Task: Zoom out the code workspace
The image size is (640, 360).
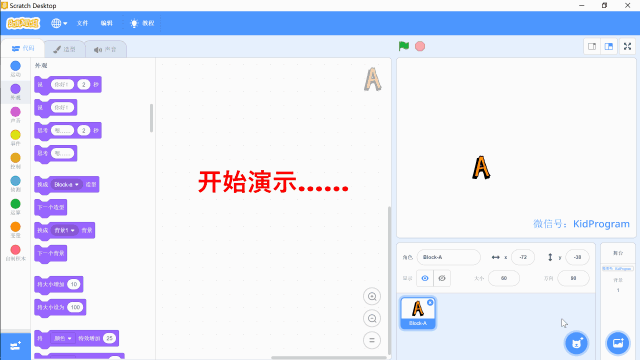Action: click(x=372, y=318)
